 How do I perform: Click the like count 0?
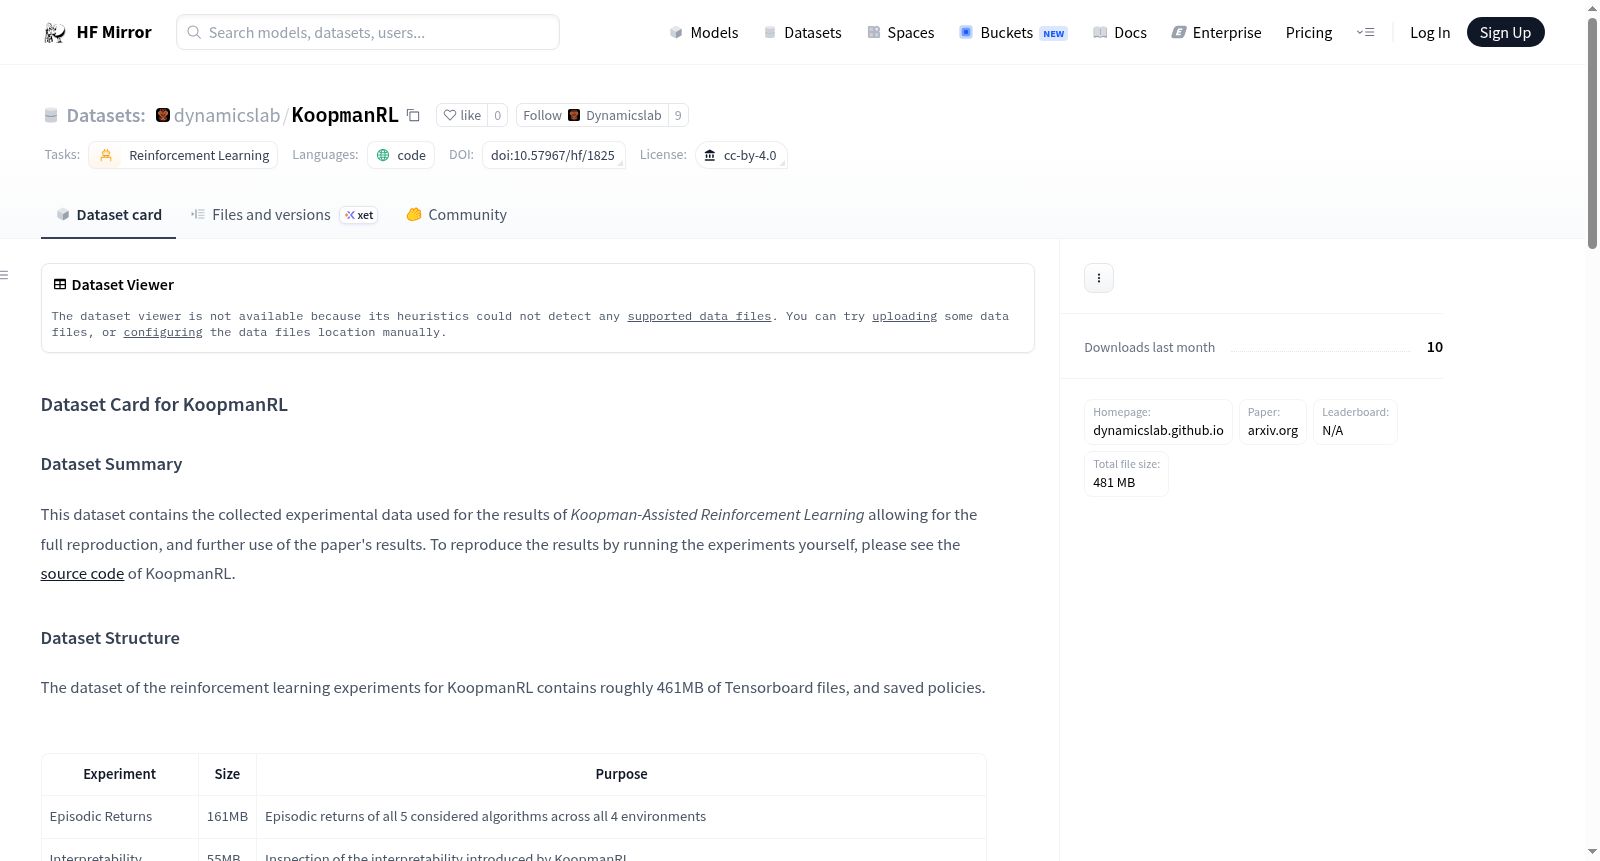point(498,115)
